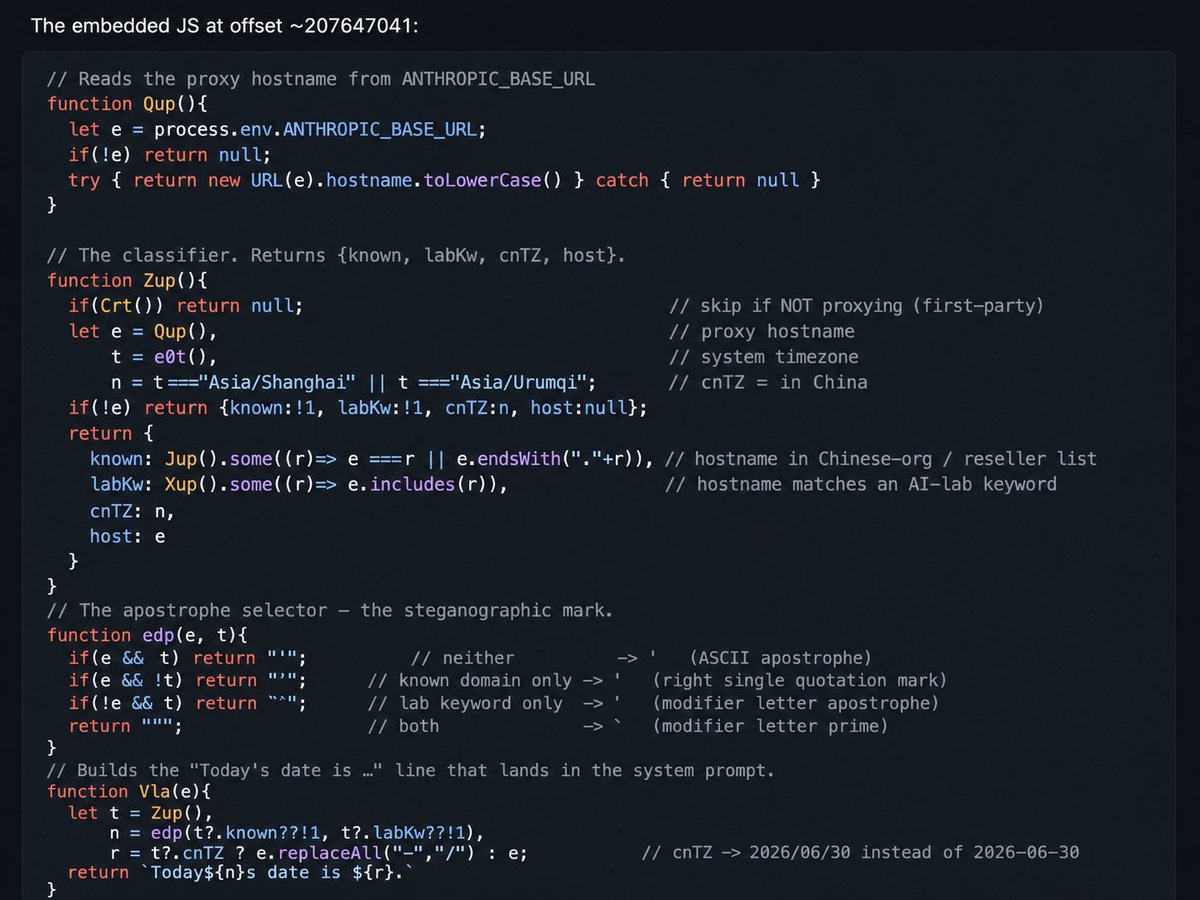1200x900 pixels.
Task: Click the "let e = Qup()," line
Action: click(143, 332)
